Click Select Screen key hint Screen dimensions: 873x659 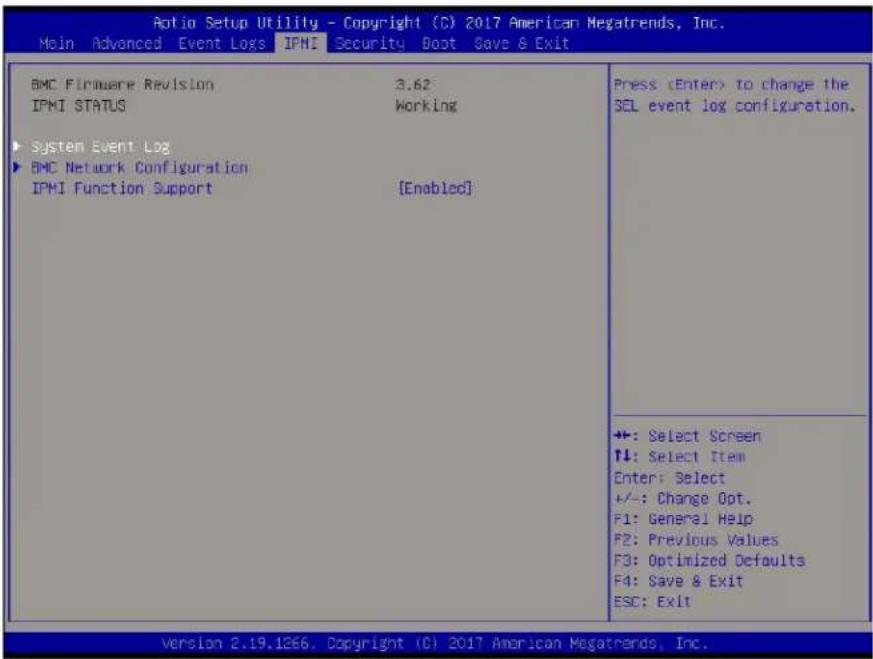click(687, 436)
